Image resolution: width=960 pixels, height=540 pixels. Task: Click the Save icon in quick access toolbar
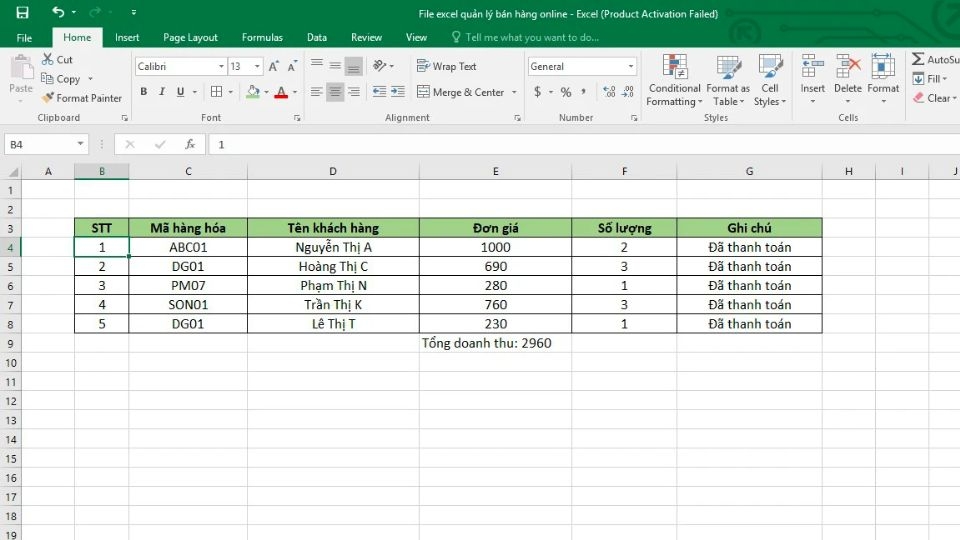22,13
